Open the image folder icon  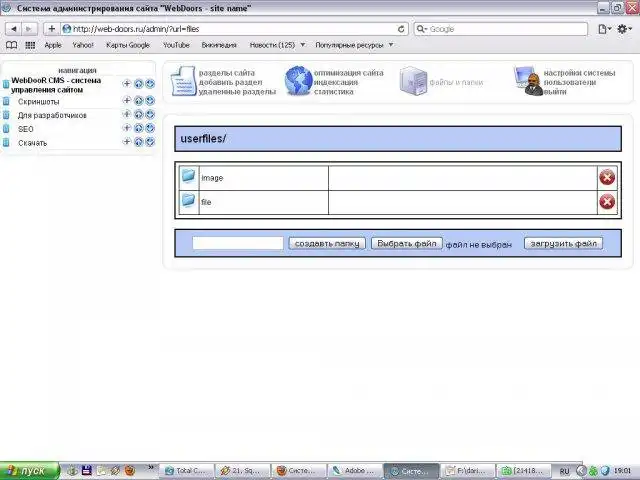tap(188, 176)
